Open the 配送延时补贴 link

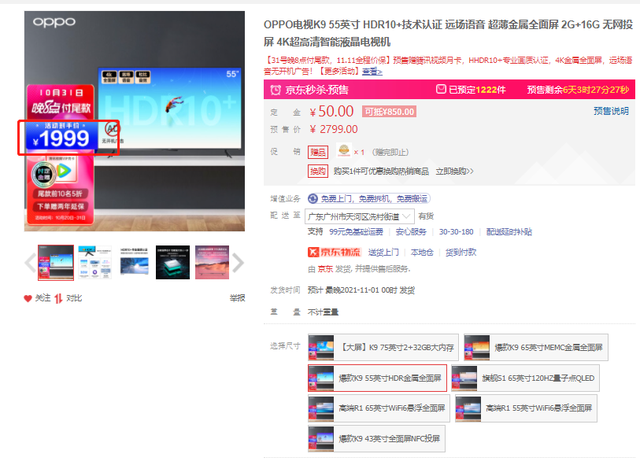[509, 232]
